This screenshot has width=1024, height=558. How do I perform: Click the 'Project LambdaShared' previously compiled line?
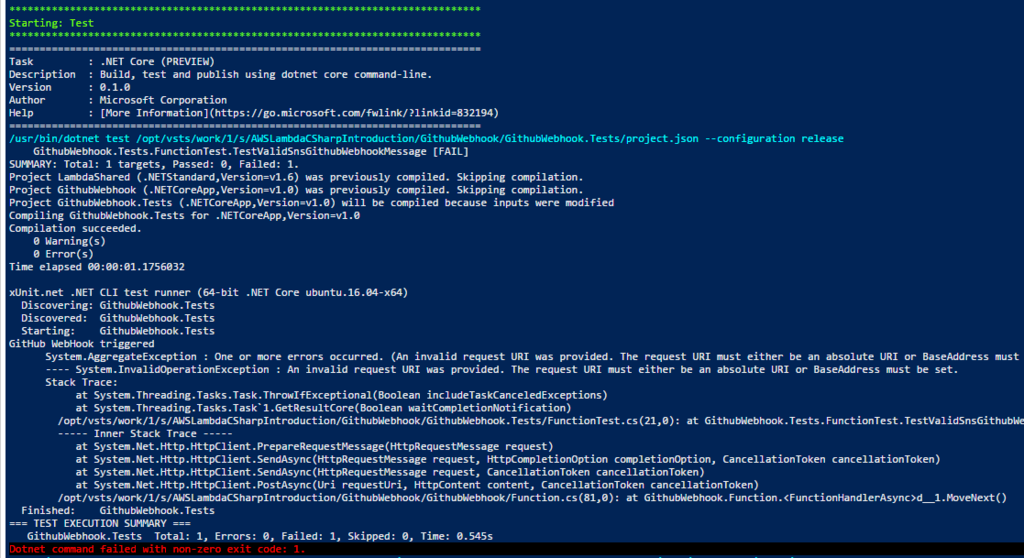pyautogui.click(x=296, y=177)
